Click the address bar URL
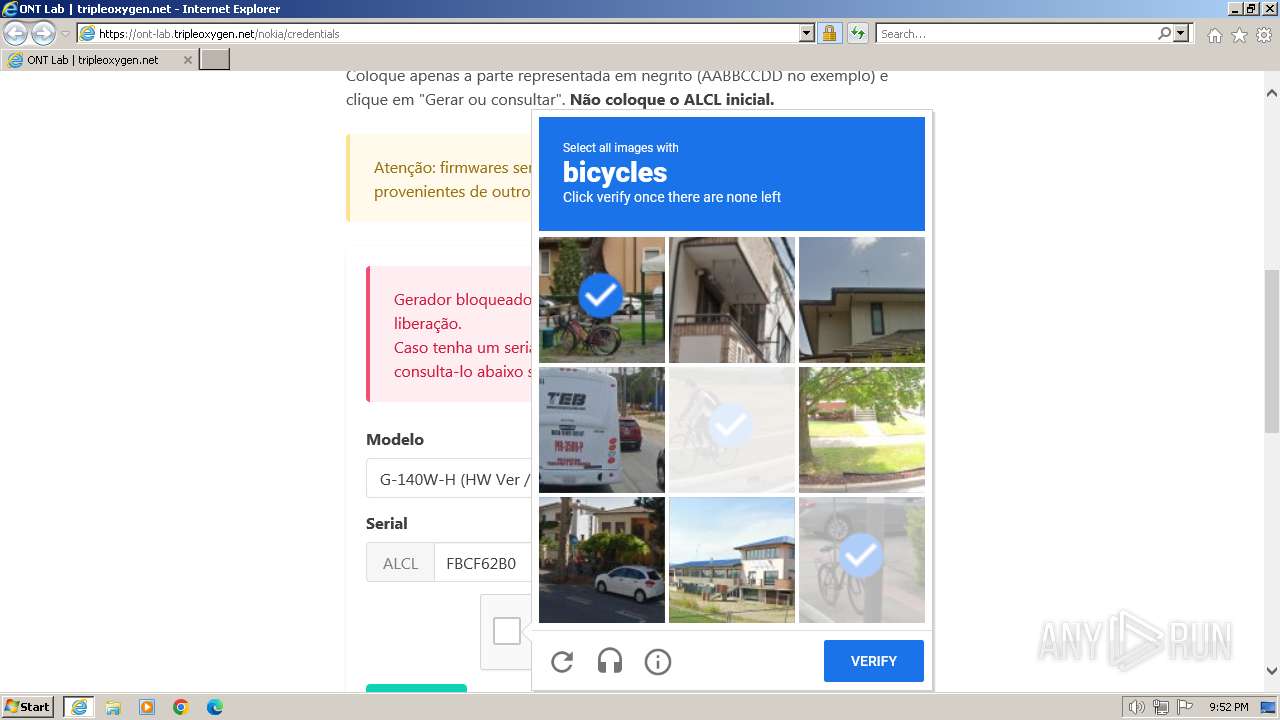 [219, 33]
